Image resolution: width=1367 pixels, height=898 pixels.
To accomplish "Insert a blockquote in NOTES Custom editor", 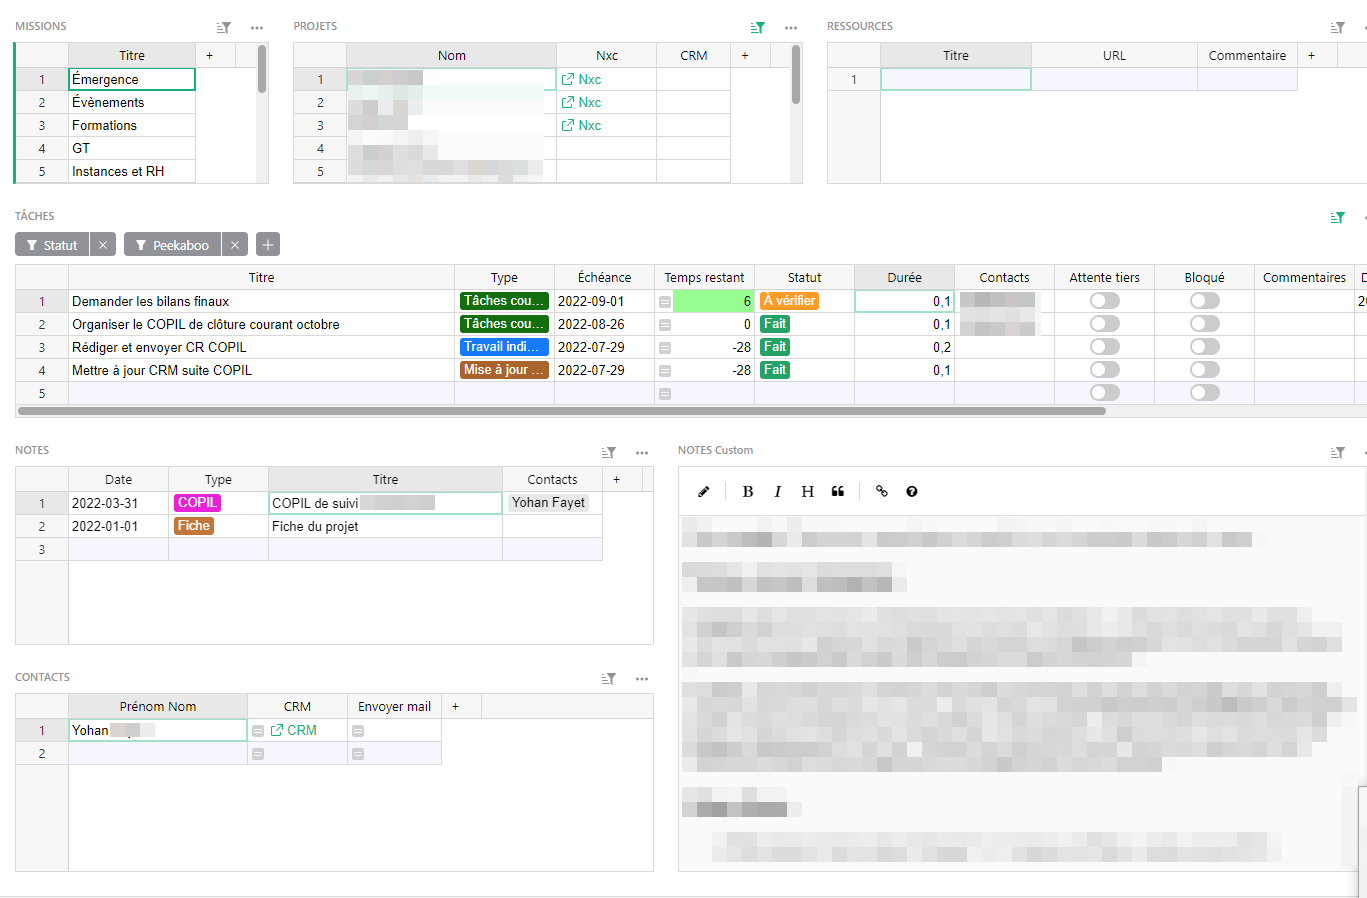I will (838, 491).
